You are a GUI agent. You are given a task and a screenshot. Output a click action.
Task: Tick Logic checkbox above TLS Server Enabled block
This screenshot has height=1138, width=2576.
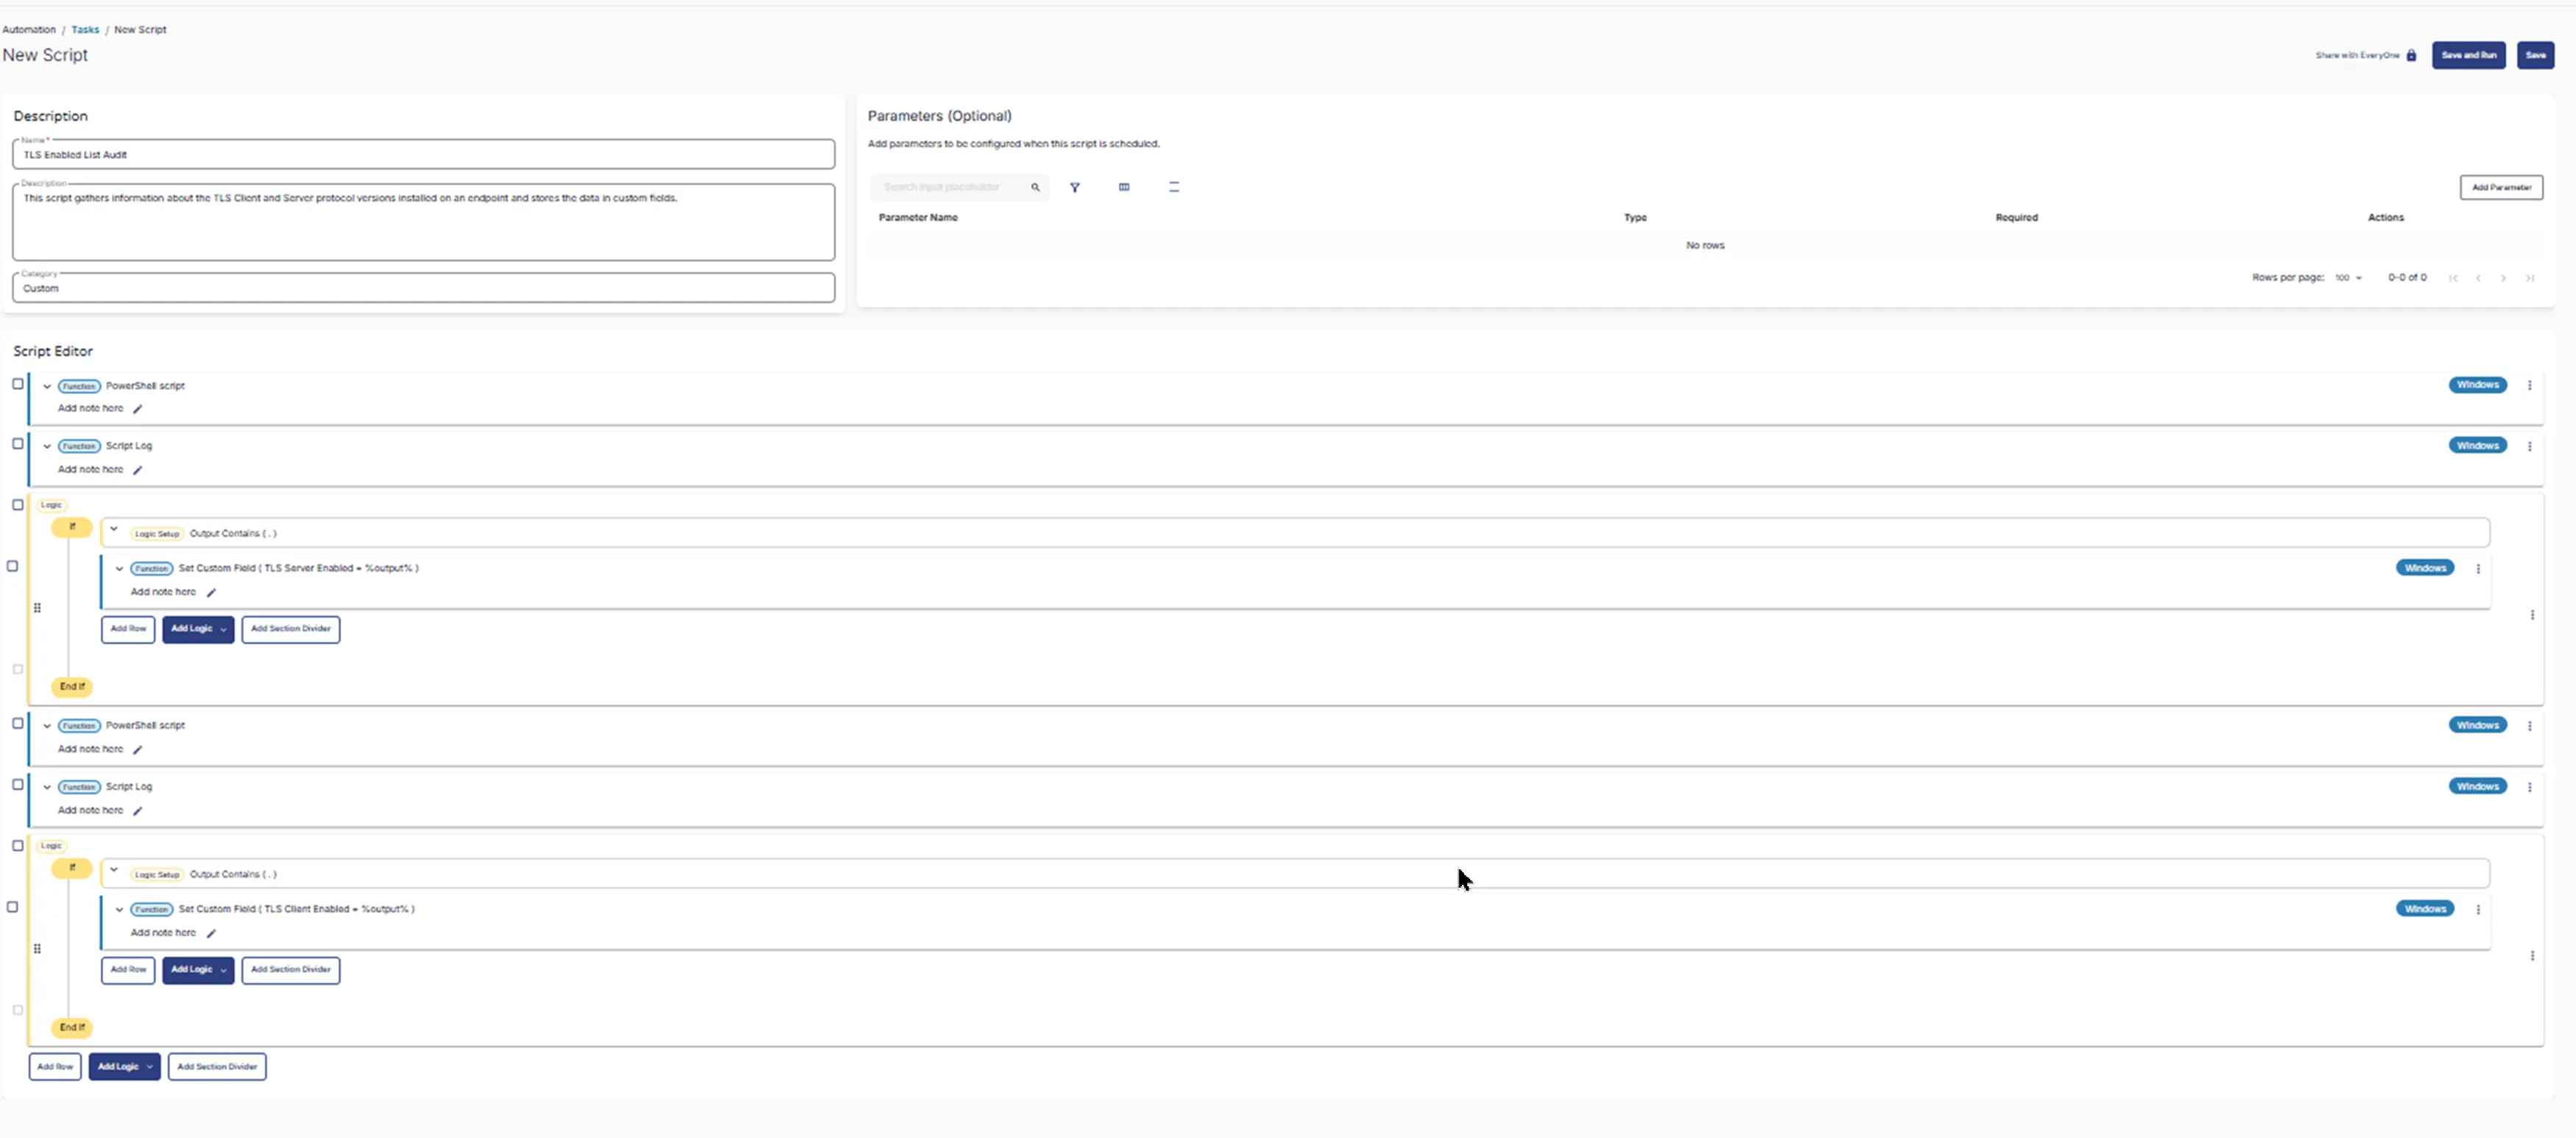[18, 505]
